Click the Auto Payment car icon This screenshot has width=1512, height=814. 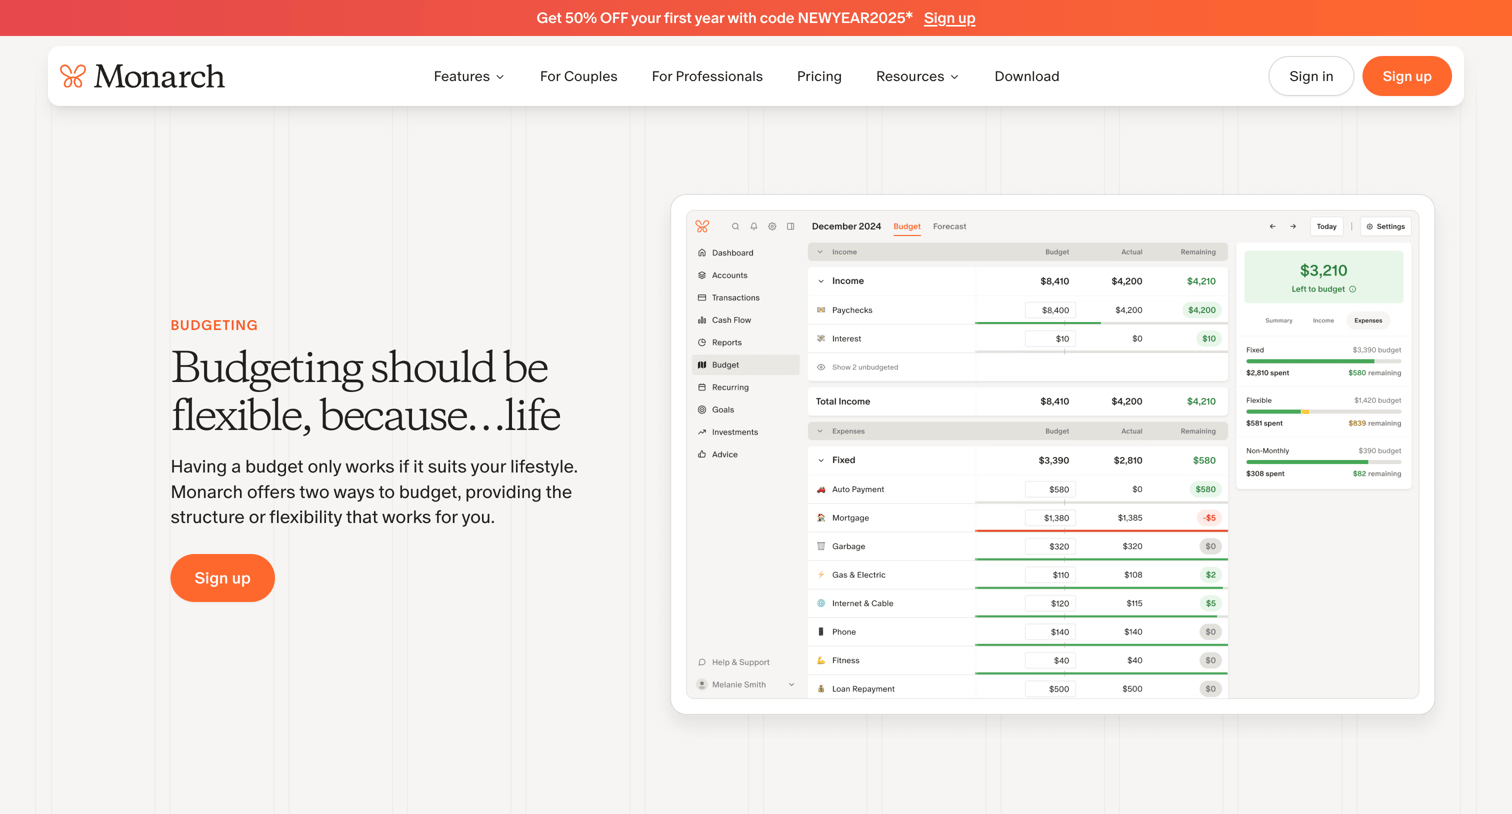(x=821, y=489)
